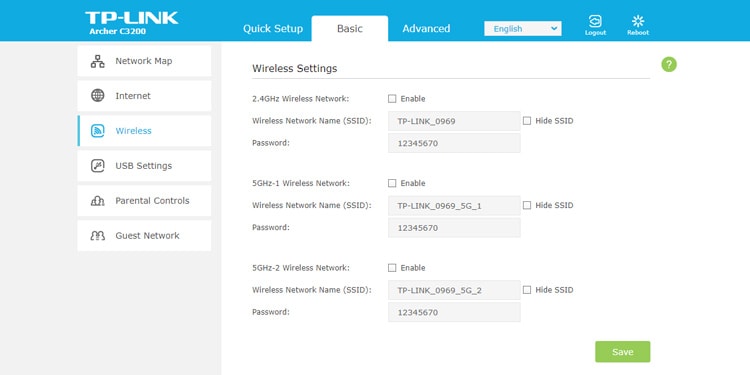Click the 2.4GHz network password field
This screenshot has height=375, width=750.
(x=454, y=143)
